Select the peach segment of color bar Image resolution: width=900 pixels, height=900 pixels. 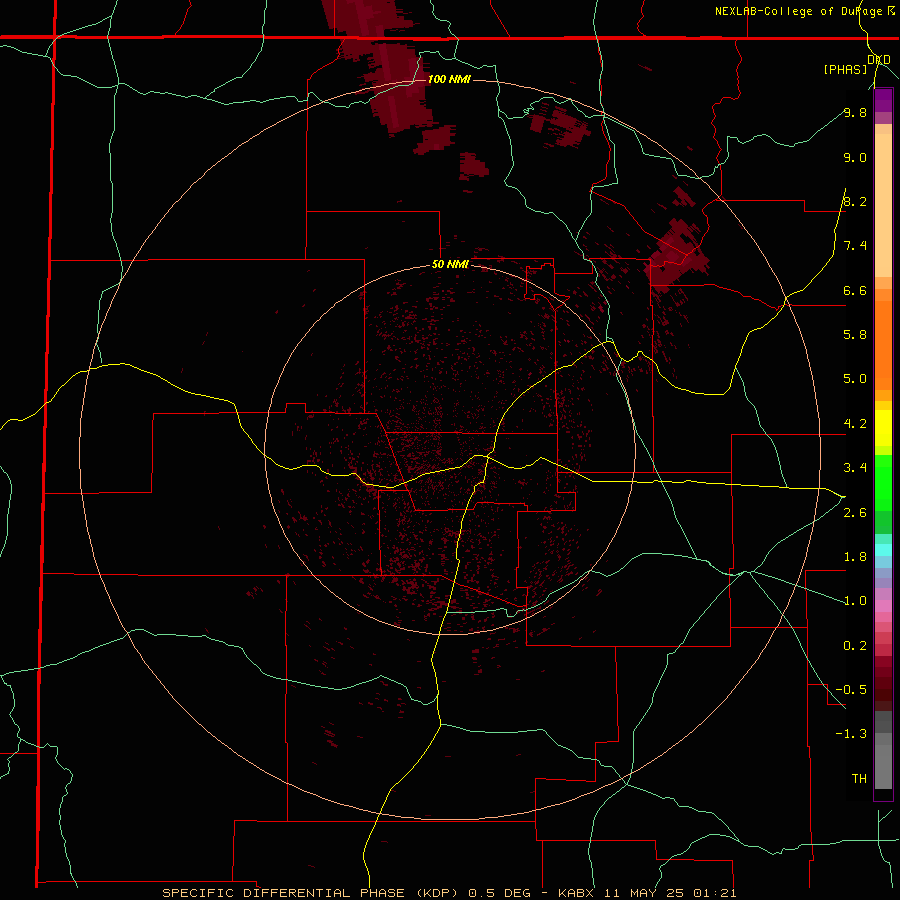883,205
